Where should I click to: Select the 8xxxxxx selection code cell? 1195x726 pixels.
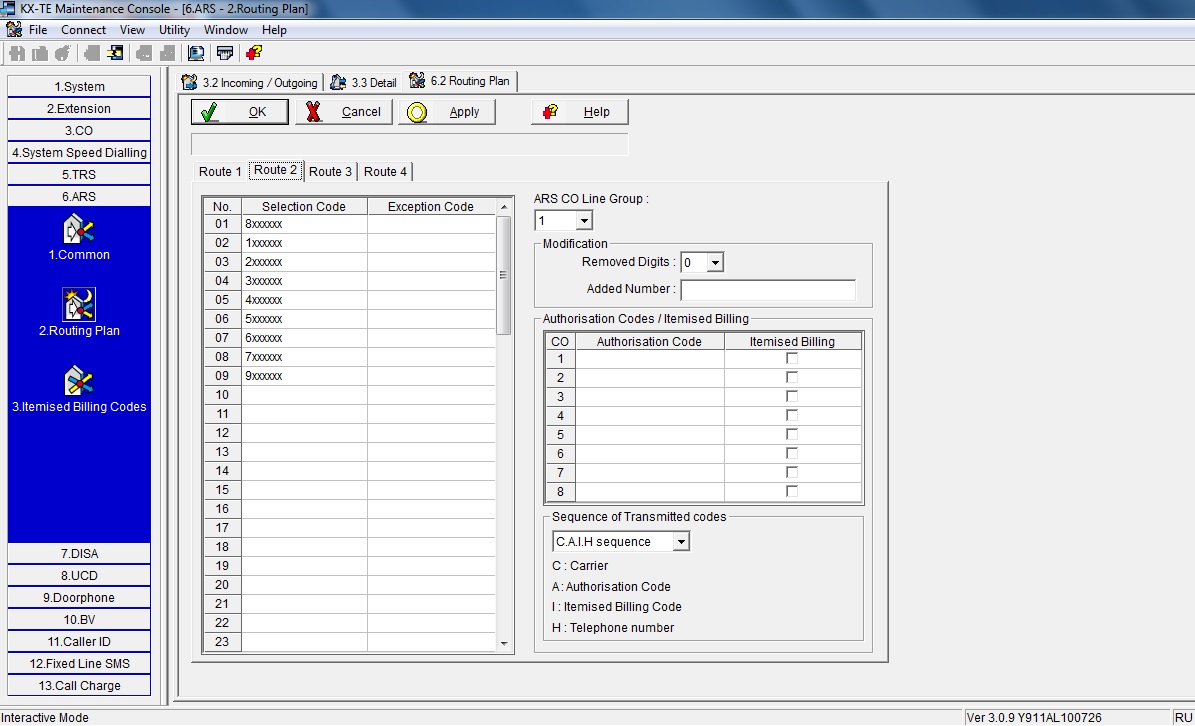point(305,224)
